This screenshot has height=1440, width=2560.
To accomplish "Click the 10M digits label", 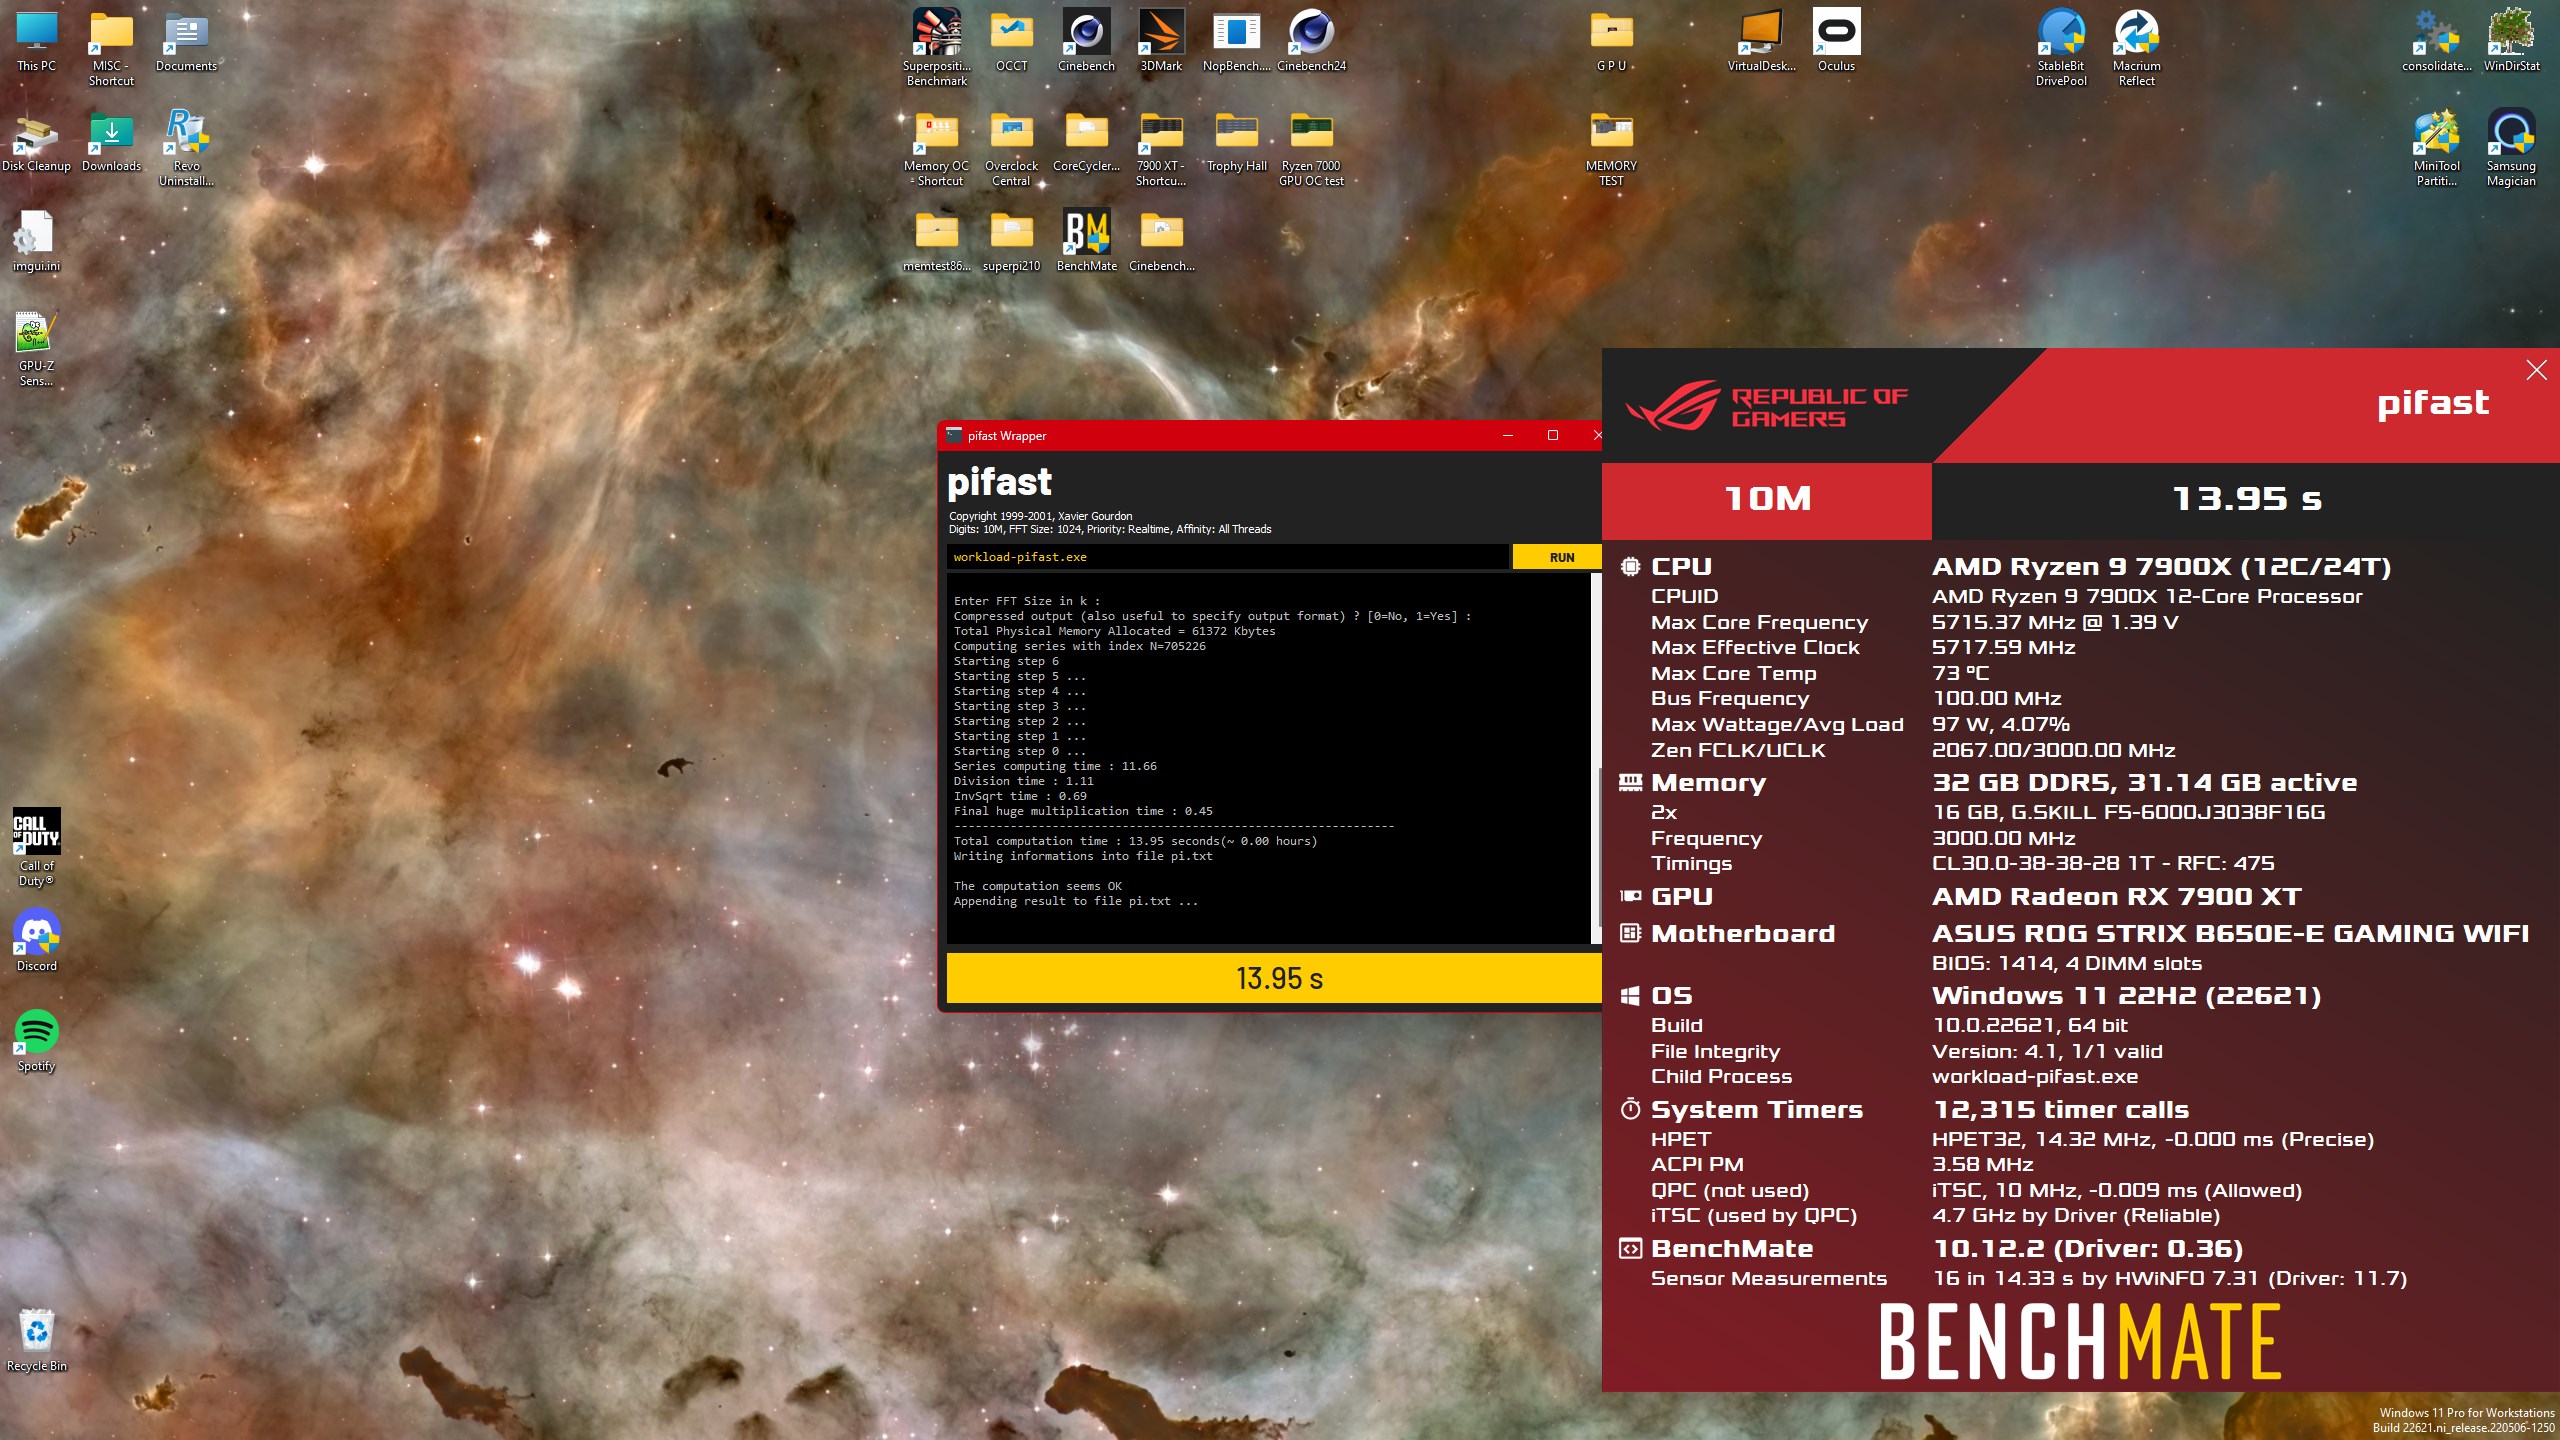I will click(1767, 499).
